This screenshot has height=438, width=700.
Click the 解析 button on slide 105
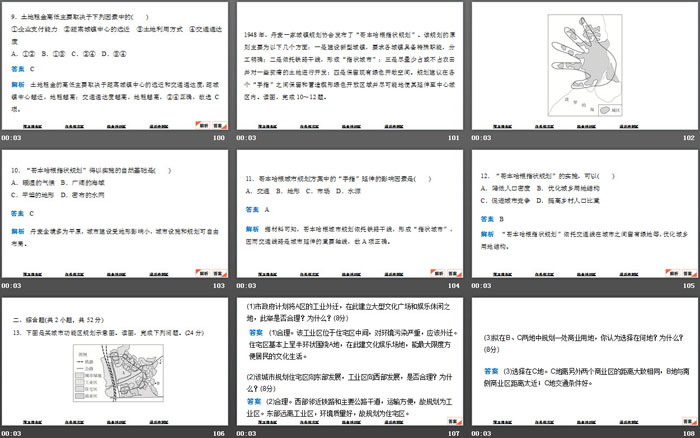tap(673, 273)
